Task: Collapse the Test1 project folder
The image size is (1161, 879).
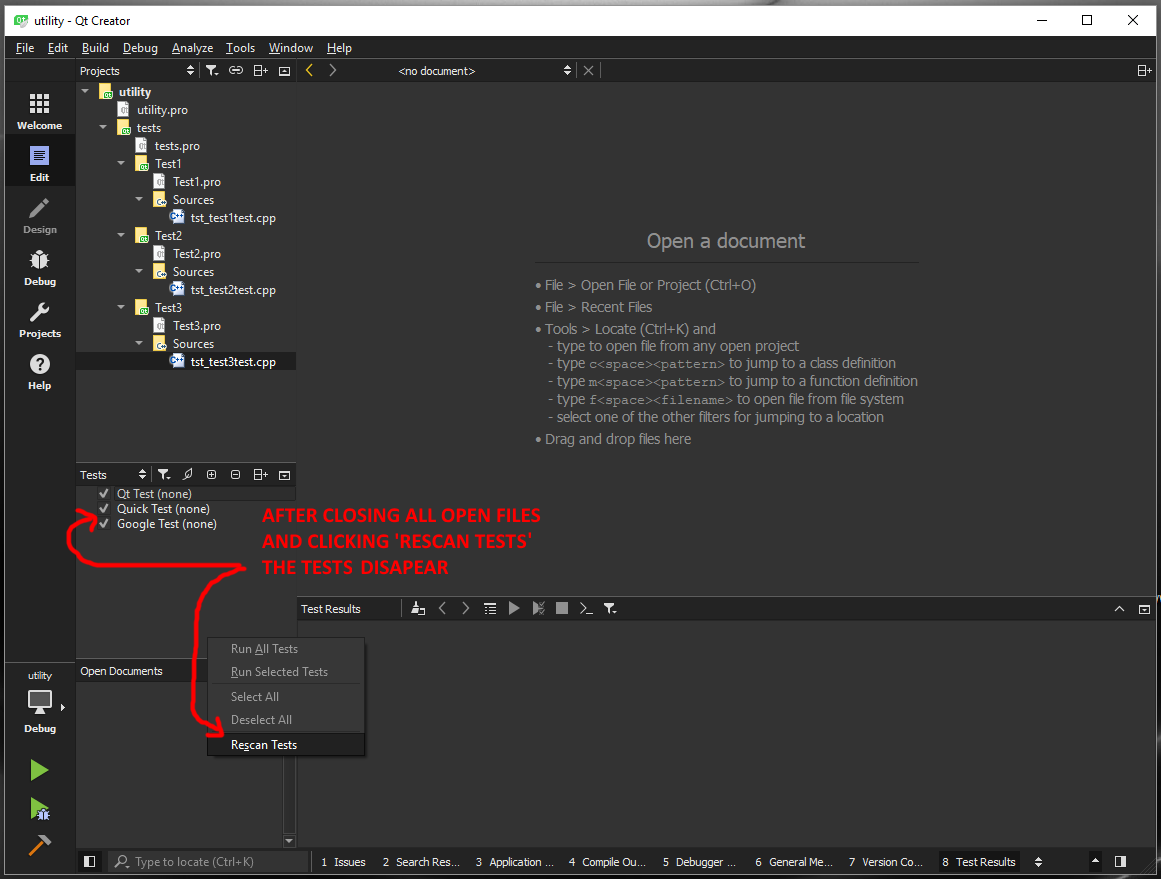Action: tap(121, 164)
